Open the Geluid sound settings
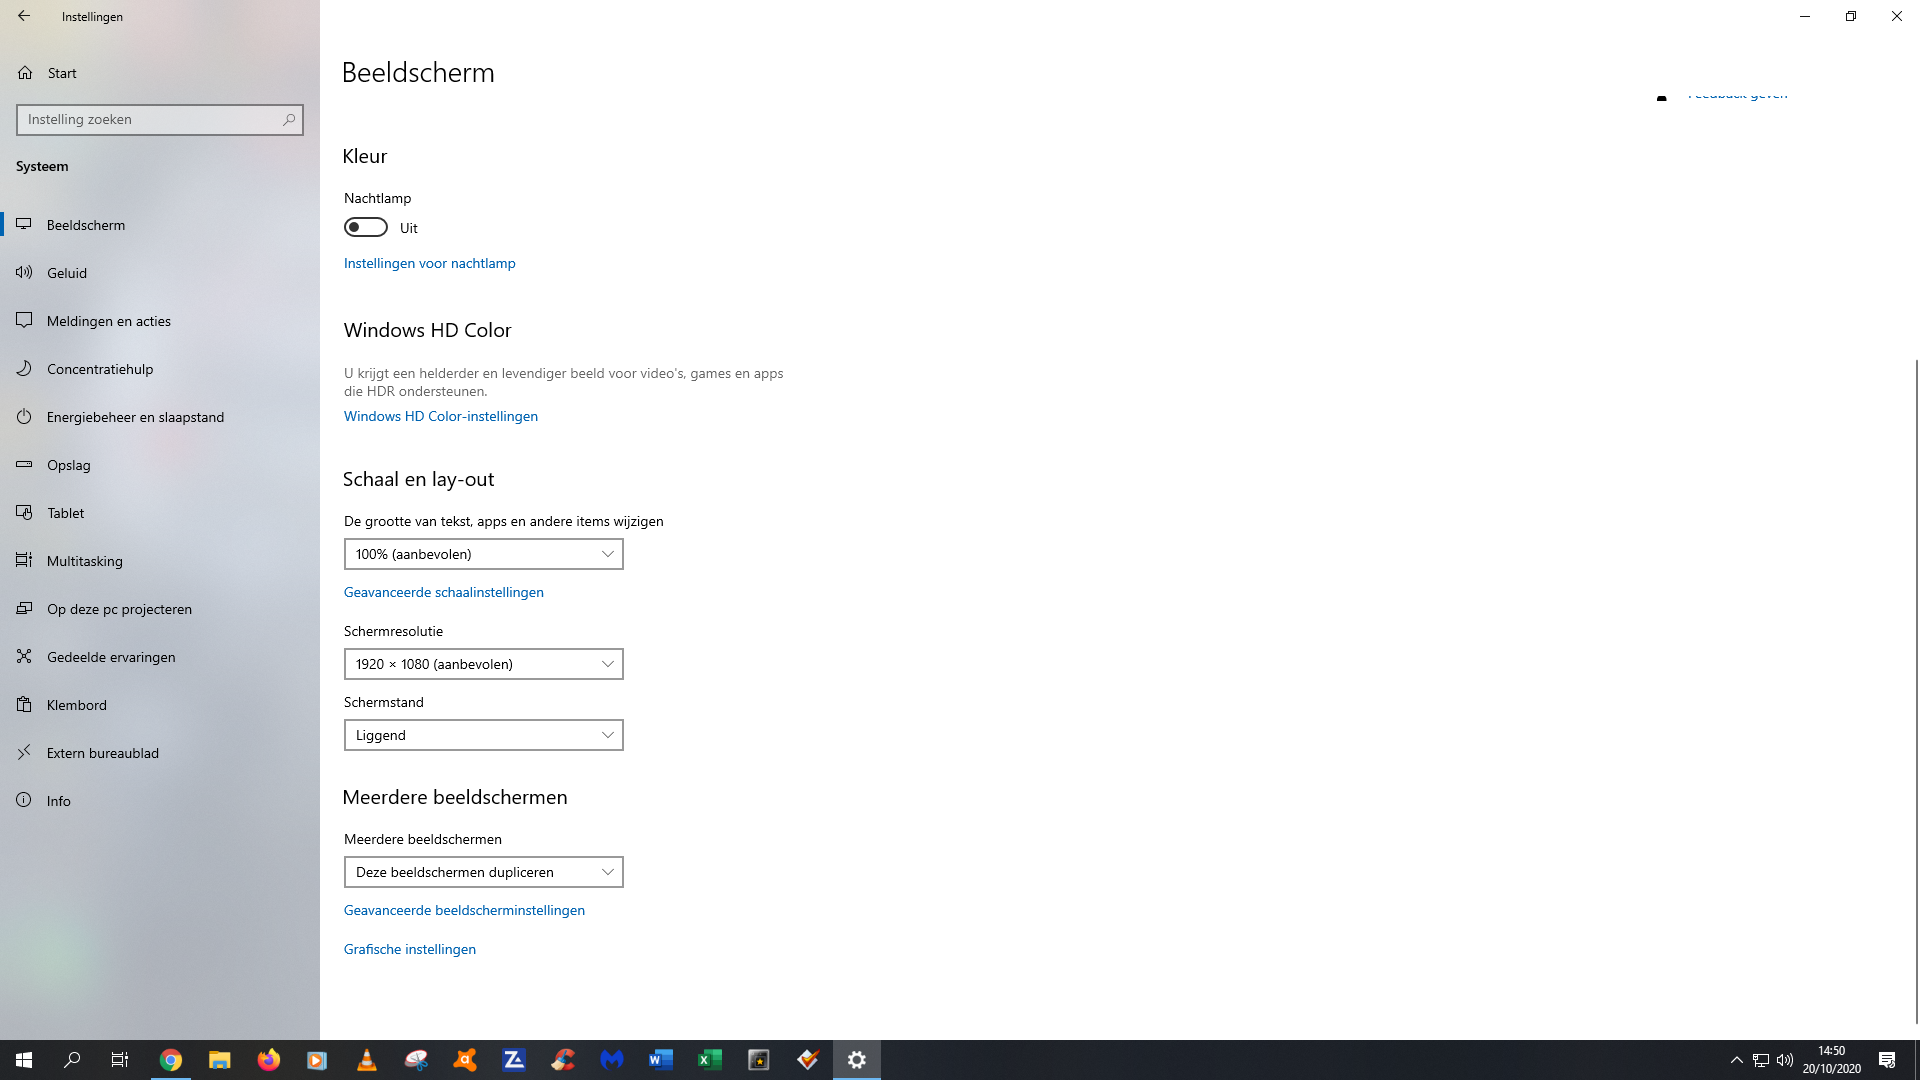The height and width of the screenshot is (1080, 1920). [160, 273]
